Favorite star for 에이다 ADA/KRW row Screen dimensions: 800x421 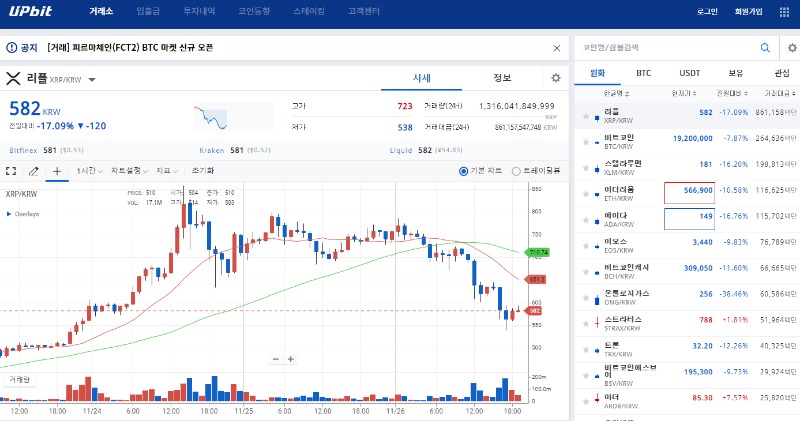586,220
